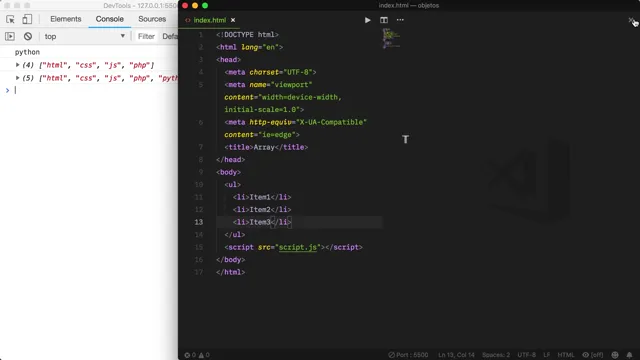The image size is (640, 360).
Task: Focus the console prompt input line
Action: 94,90
